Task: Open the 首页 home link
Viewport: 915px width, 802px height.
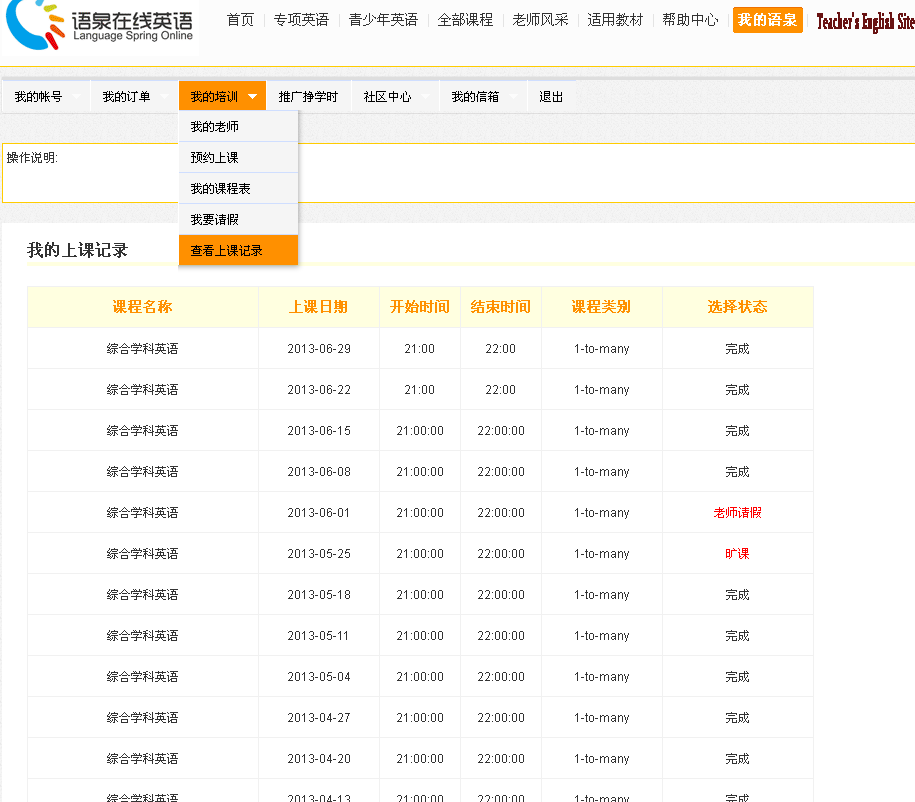Action: [240, 20]
